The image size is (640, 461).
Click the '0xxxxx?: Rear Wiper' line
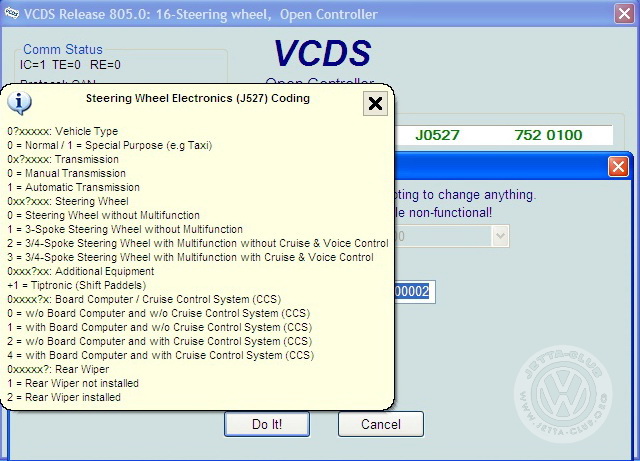[x=58, y=370]
